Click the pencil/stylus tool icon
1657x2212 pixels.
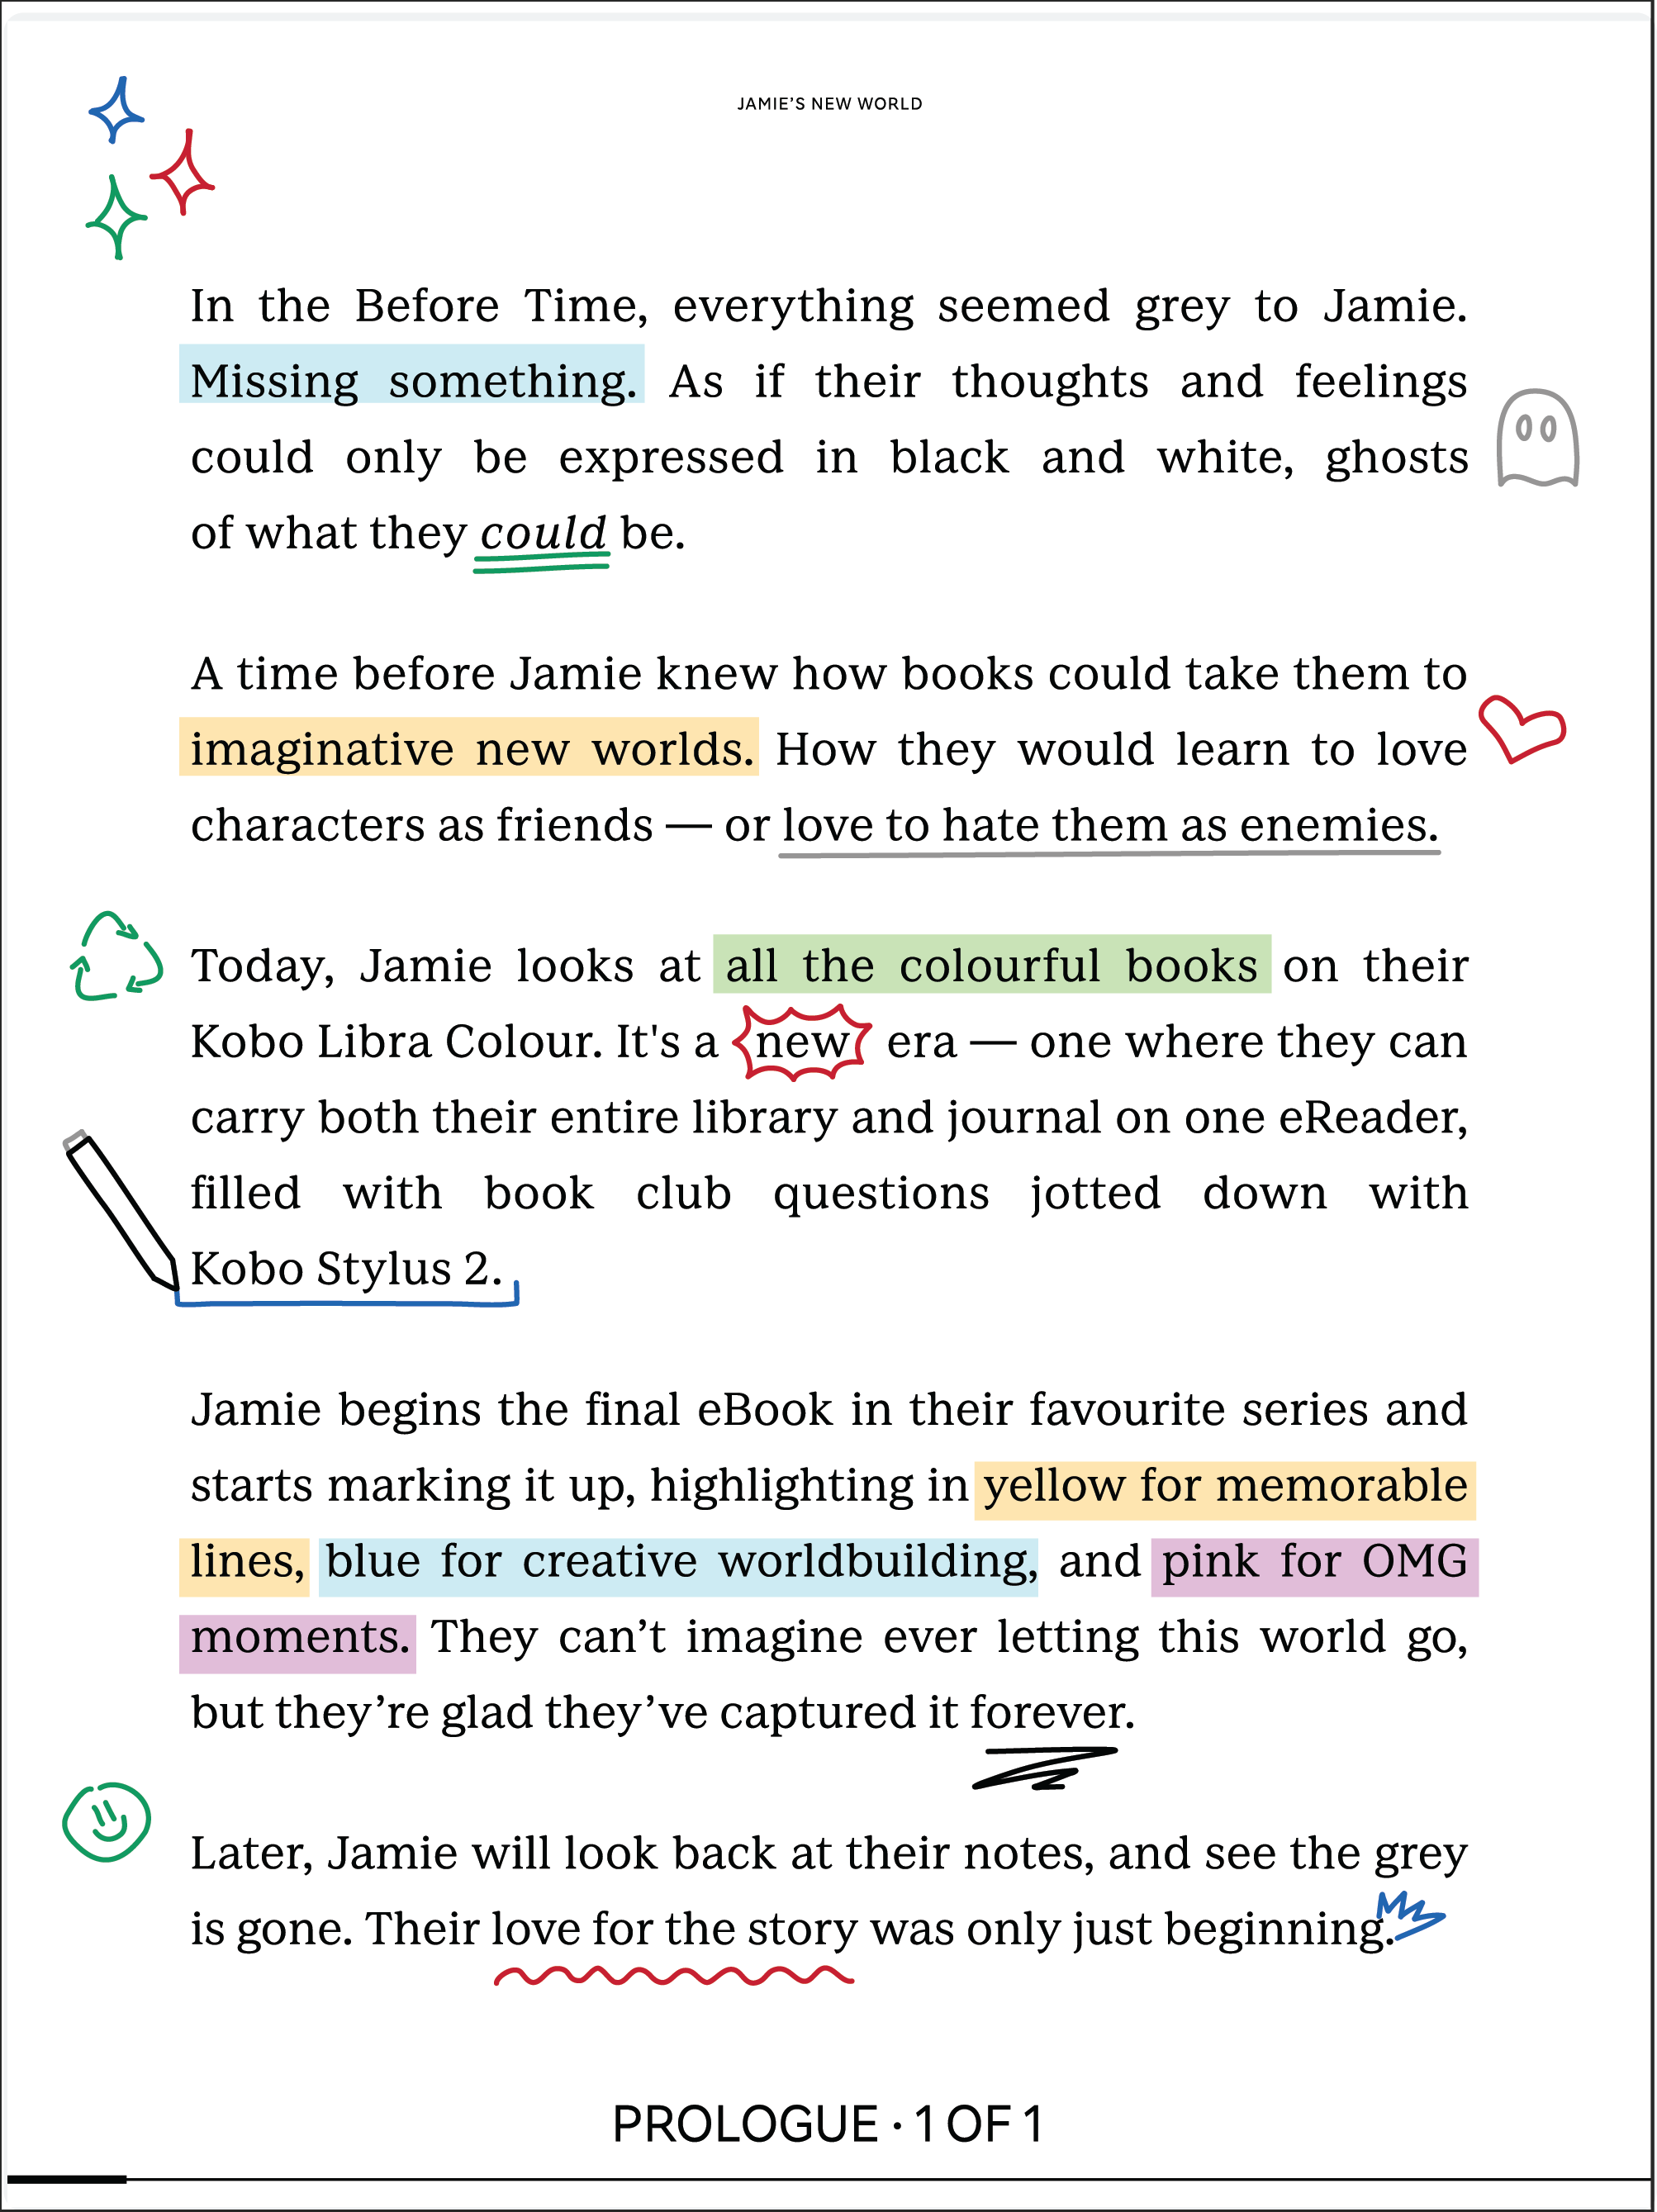pos(112,1201)
